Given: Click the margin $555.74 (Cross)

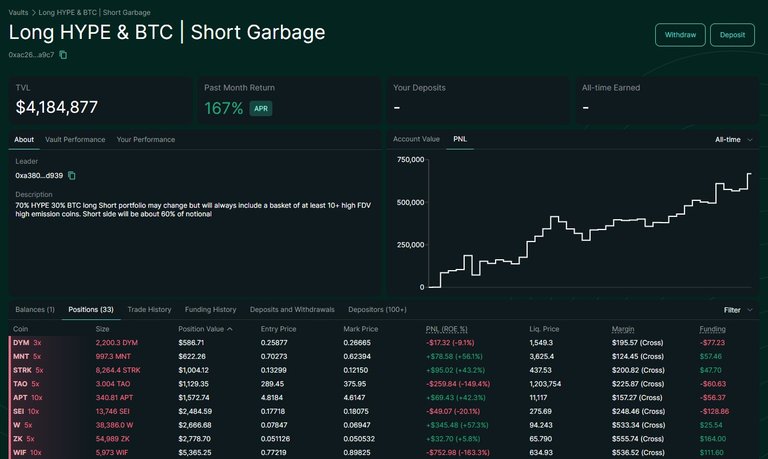Looking at the screenshot, I should [637, 439].
